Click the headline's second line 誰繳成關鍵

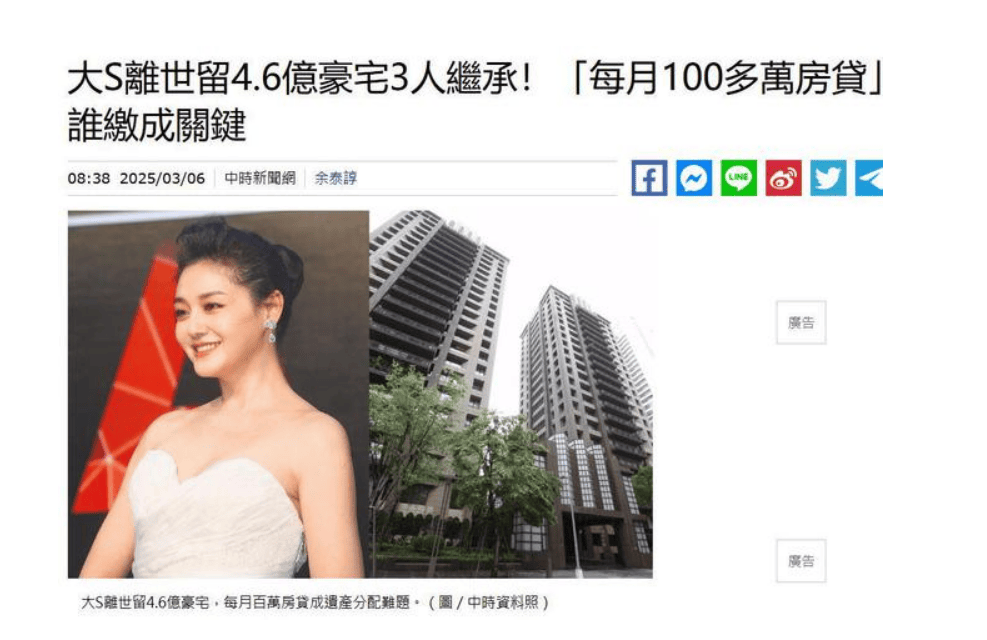pos(156,125)
